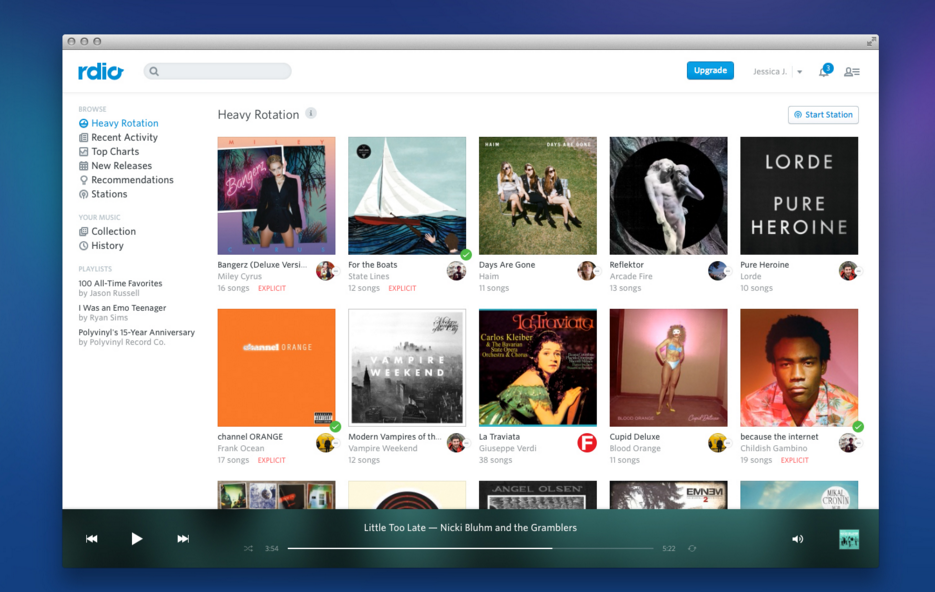Screen dimensions: 935x592
Task: Open Recommendations
Action: (x=126, y=180)
